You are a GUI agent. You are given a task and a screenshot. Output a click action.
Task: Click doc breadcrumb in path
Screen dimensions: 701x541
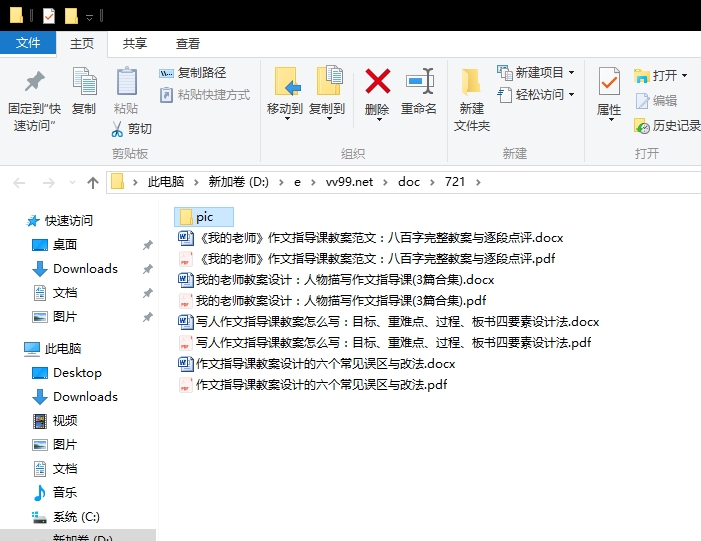[x=409, y=182]
